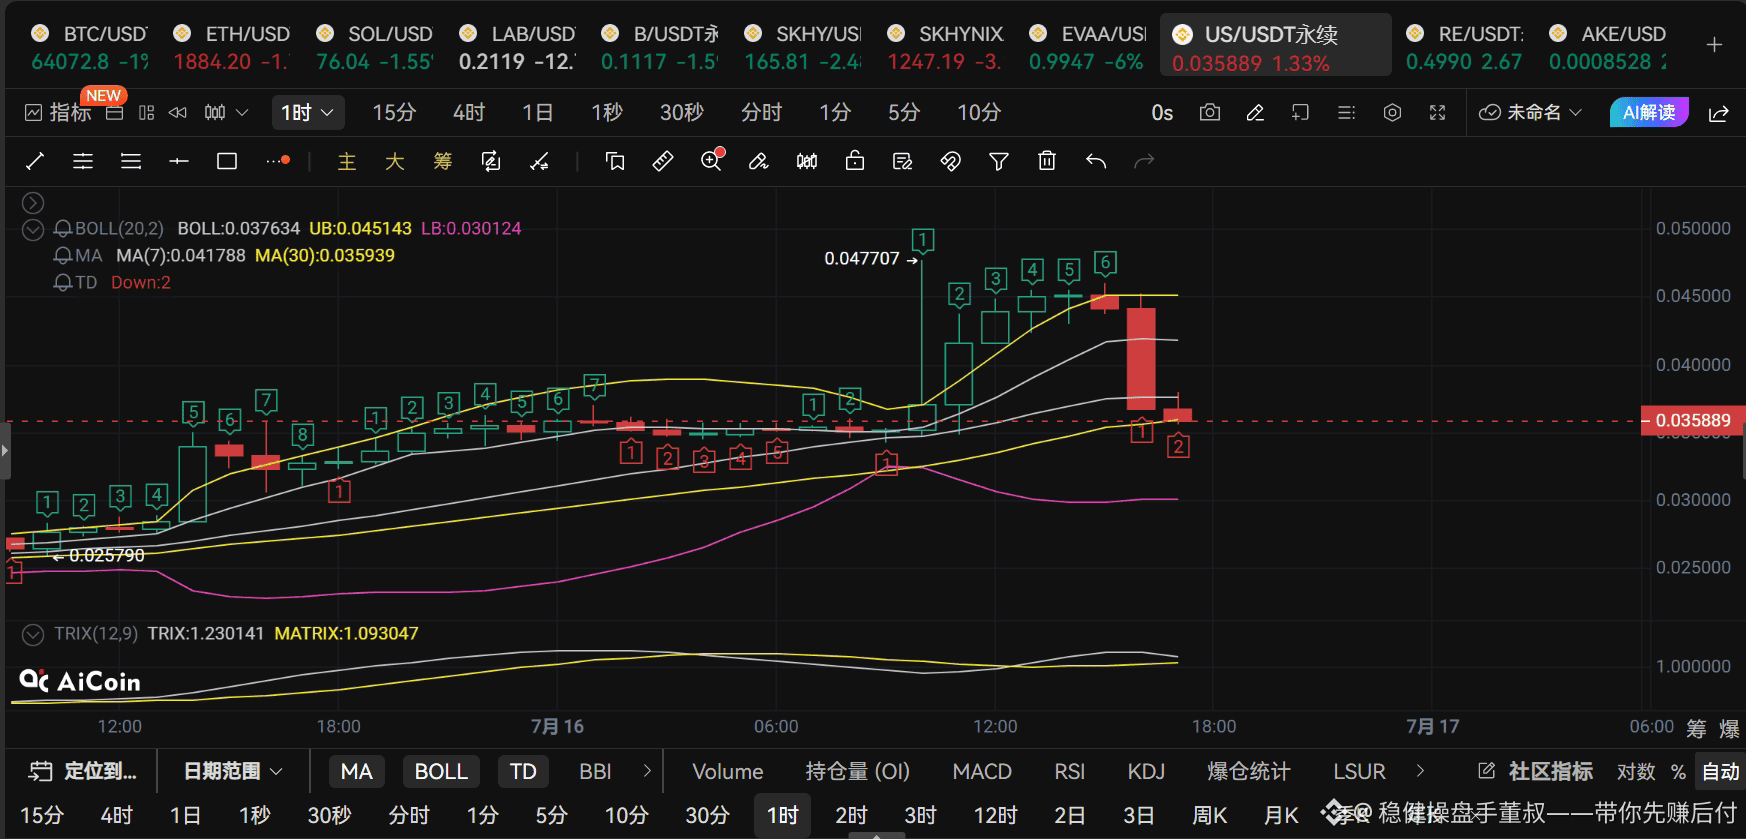
Task: Open the filter funnel icon
Action: [999, 161]
